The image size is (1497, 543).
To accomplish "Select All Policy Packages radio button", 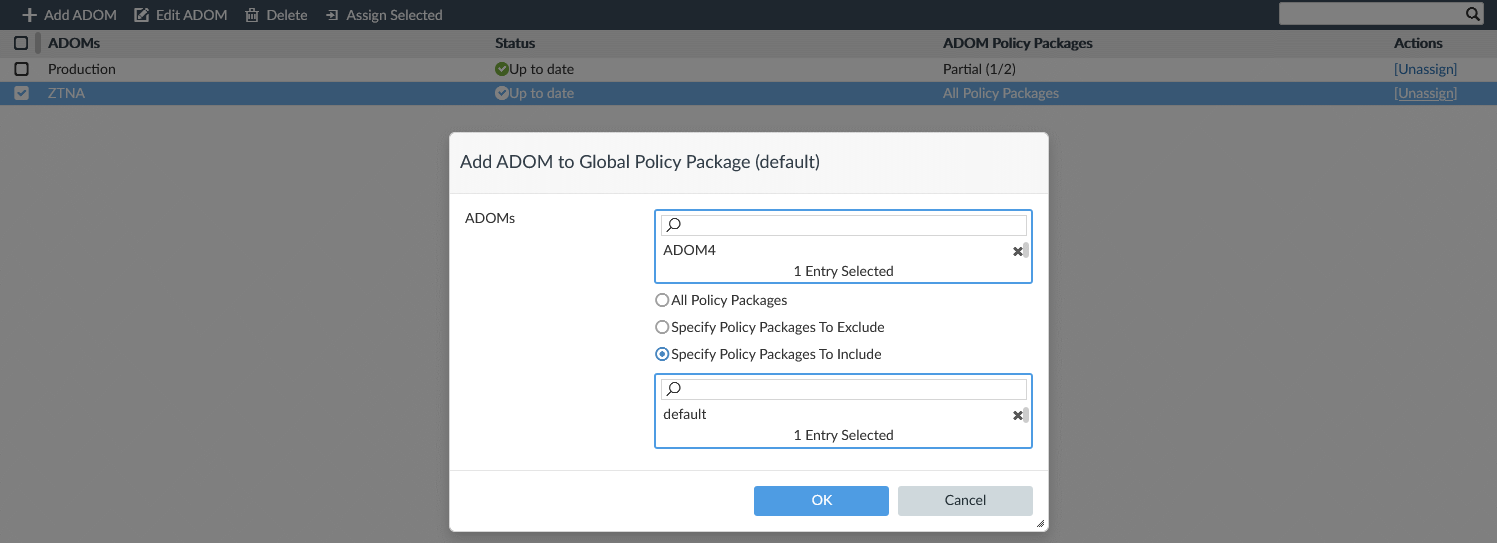I will coord(661,300).
